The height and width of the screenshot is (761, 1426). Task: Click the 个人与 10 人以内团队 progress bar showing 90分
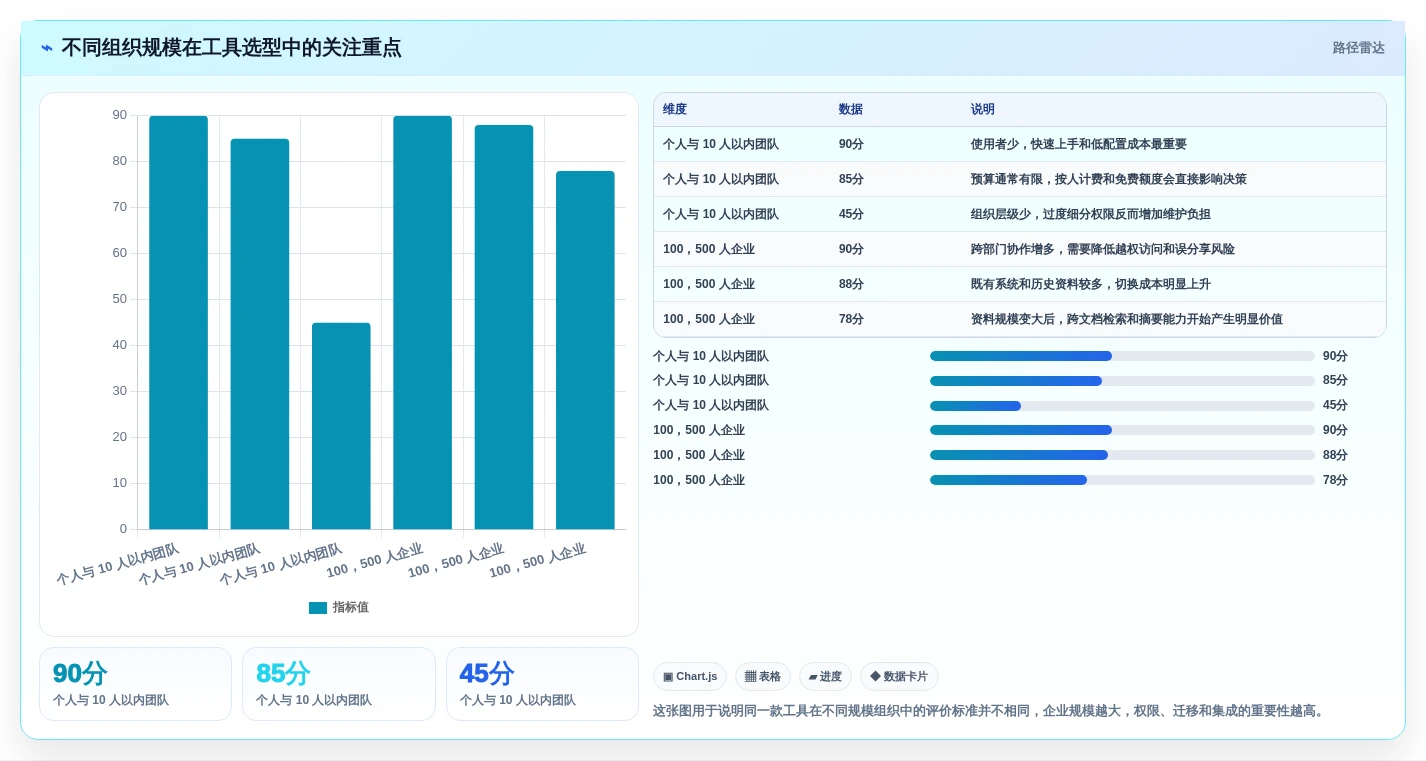tap(1122, 356)
